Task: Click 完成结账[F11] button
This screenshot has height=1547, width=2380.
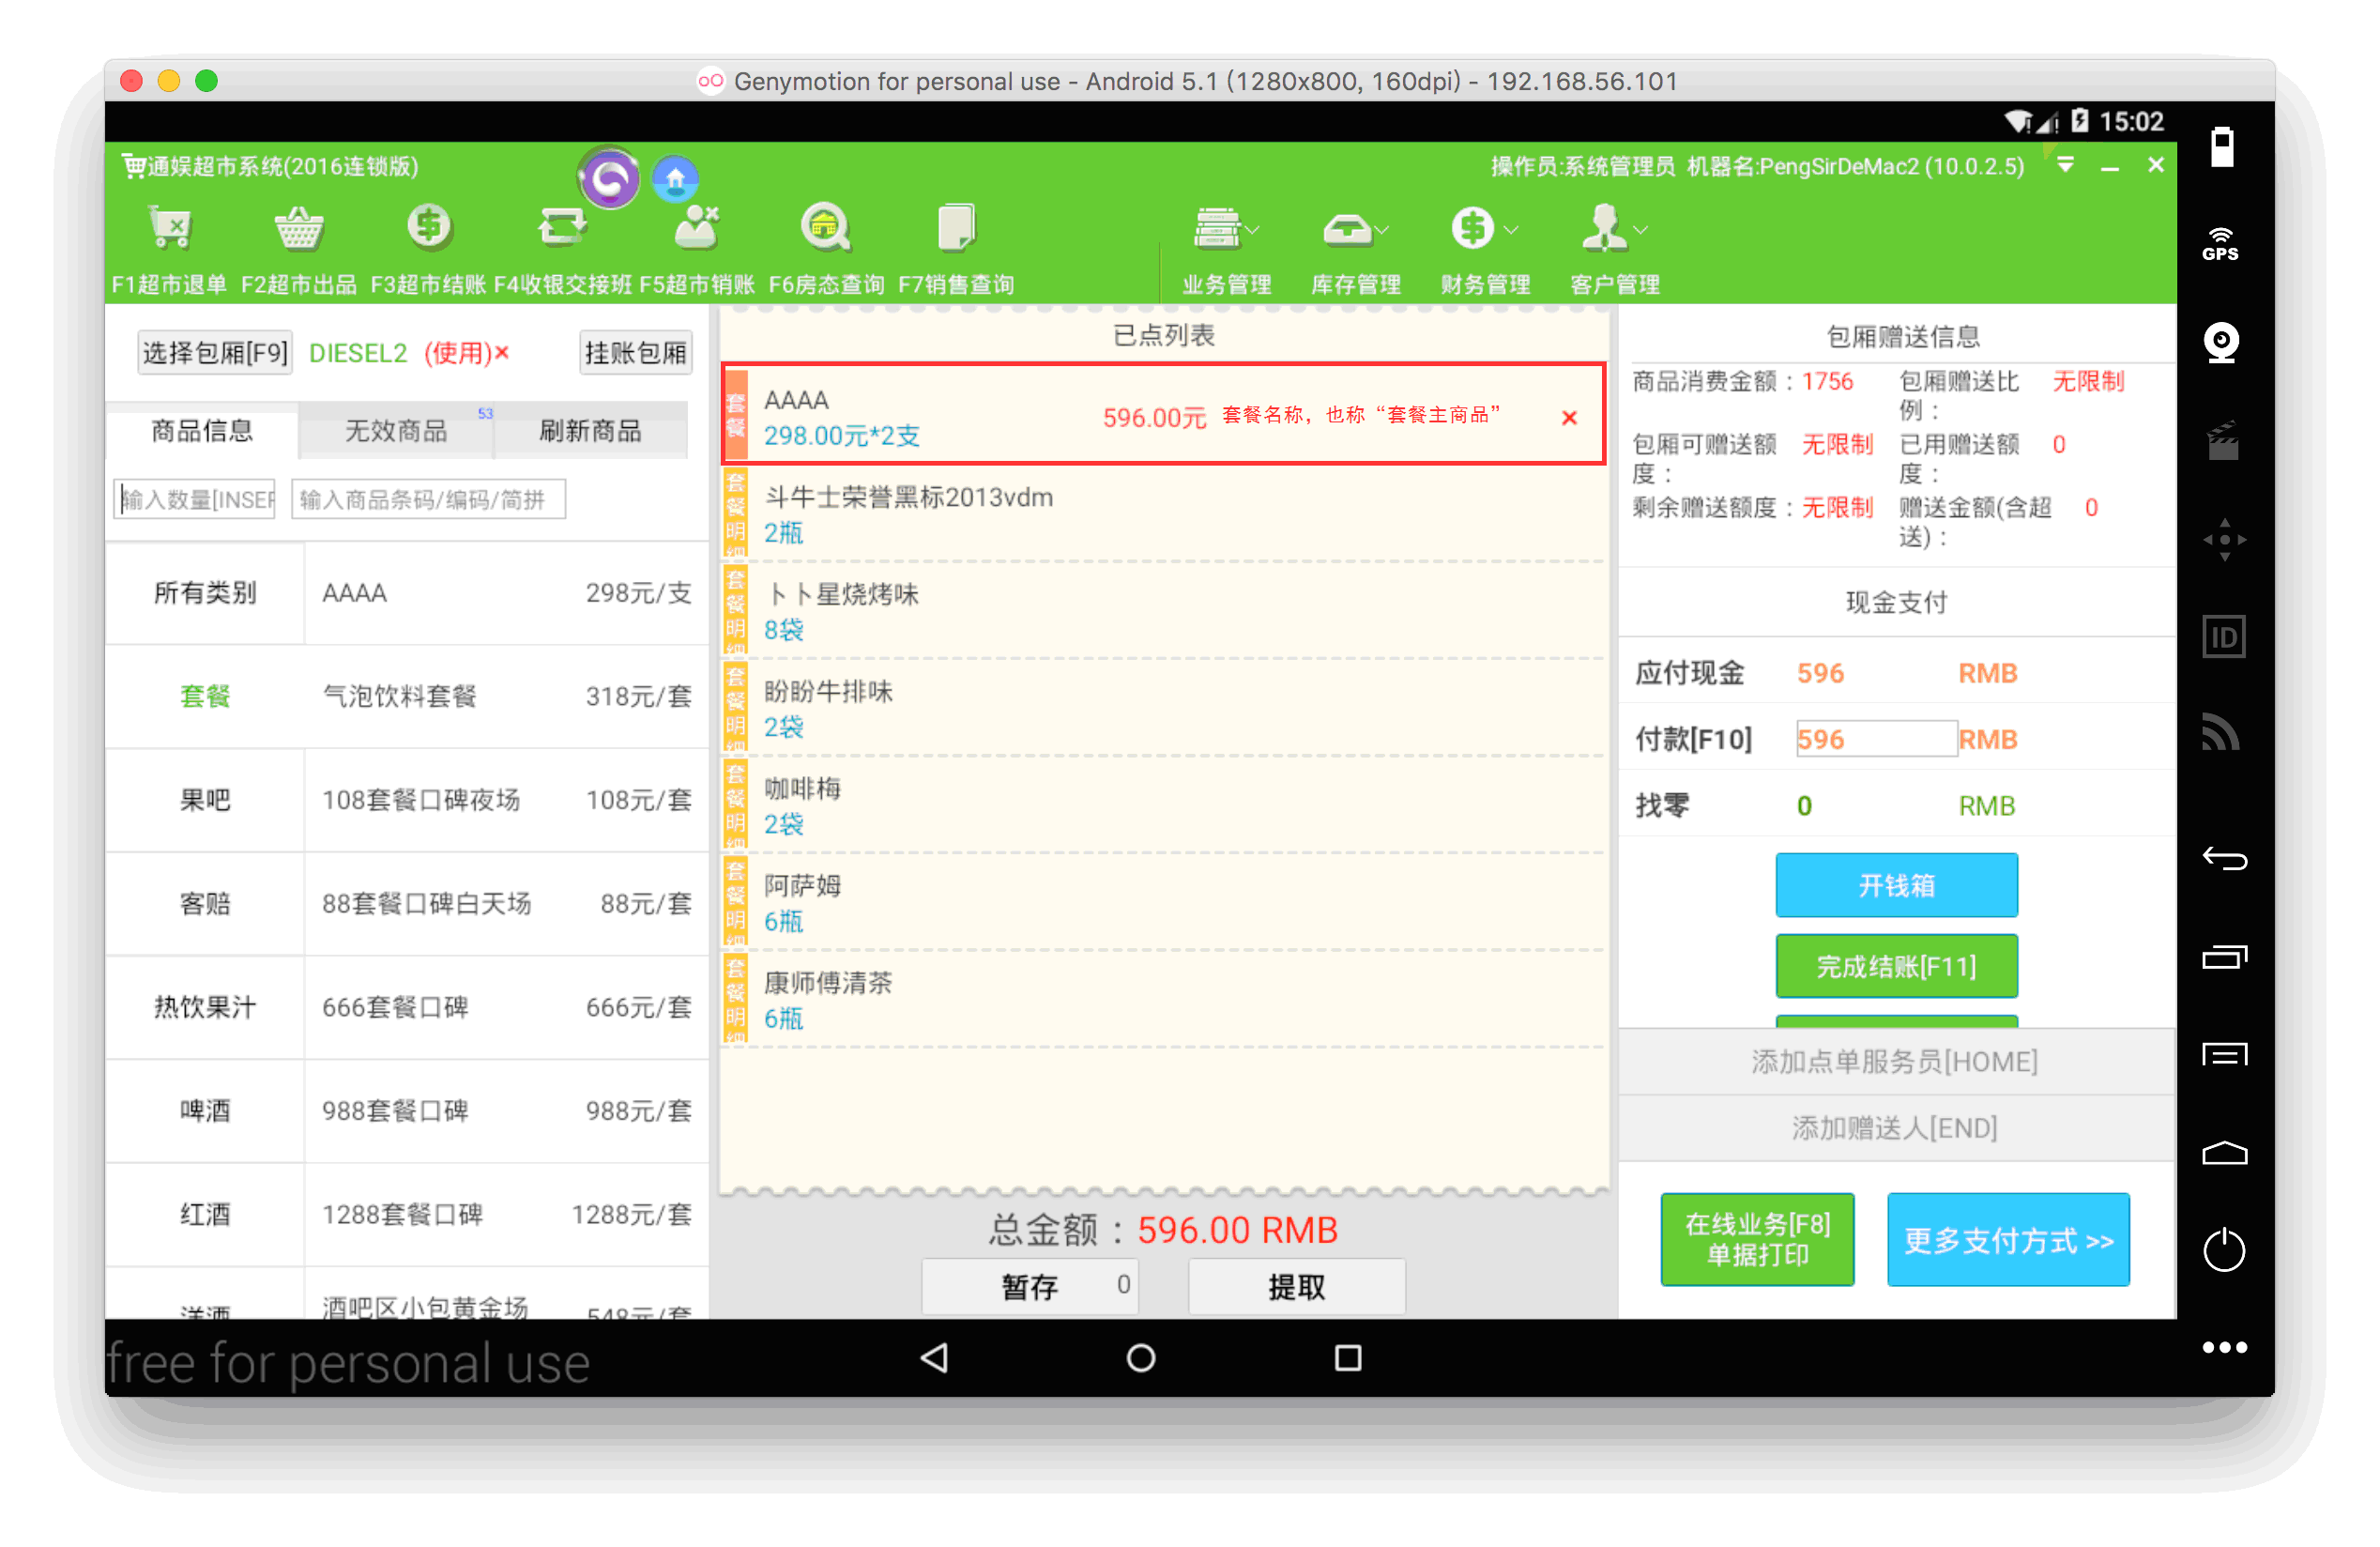Action: pos(1895,966)
